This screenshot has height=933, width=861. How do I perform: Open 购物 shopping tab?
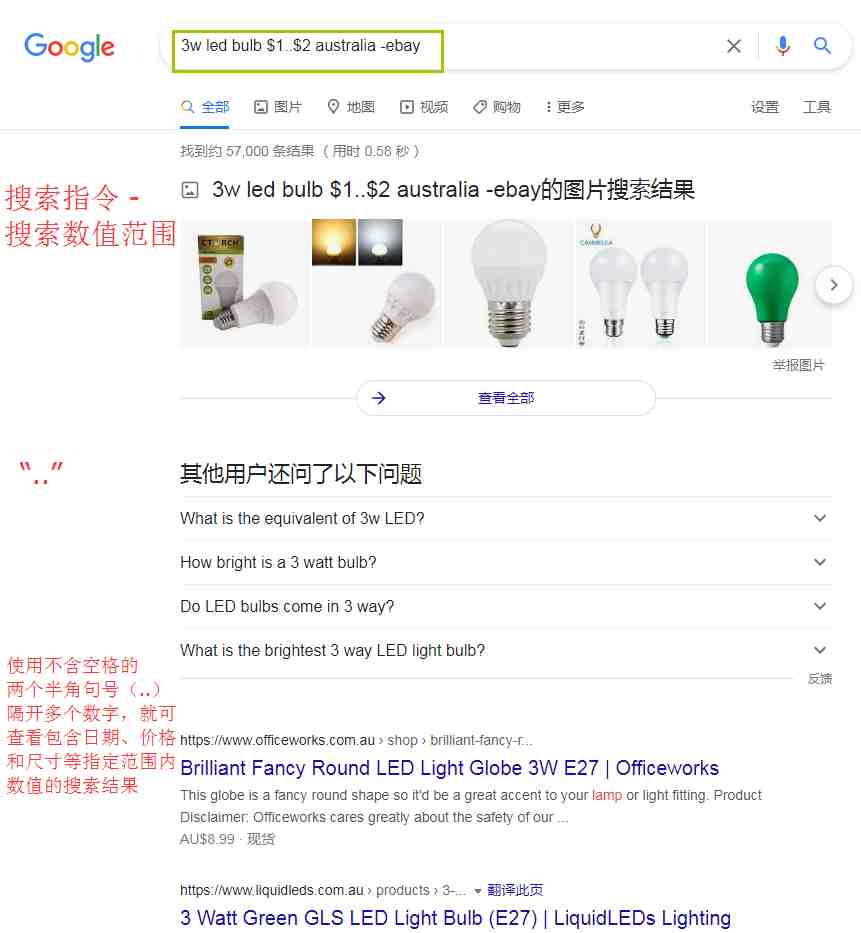[x=497, y=107]
